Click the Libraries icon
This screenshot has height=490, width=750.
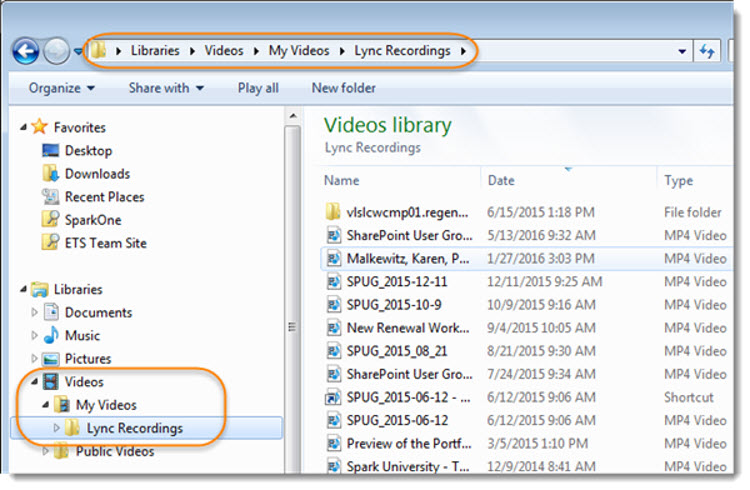click(40, 289)
